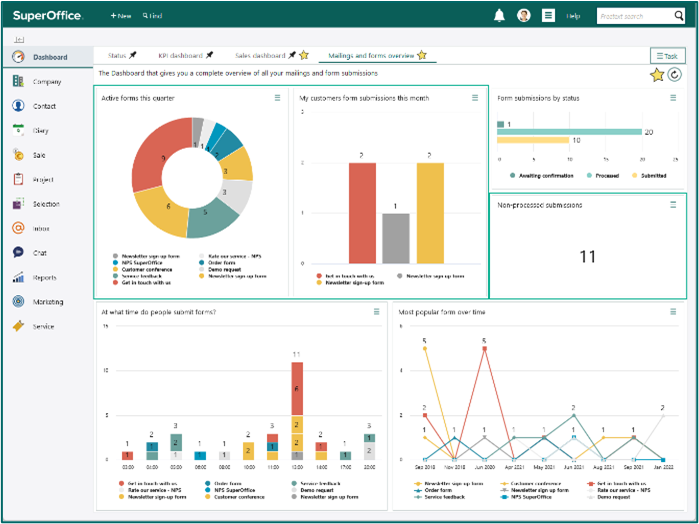Open the main hamburger menu in top bar

[x=548, y=16]
